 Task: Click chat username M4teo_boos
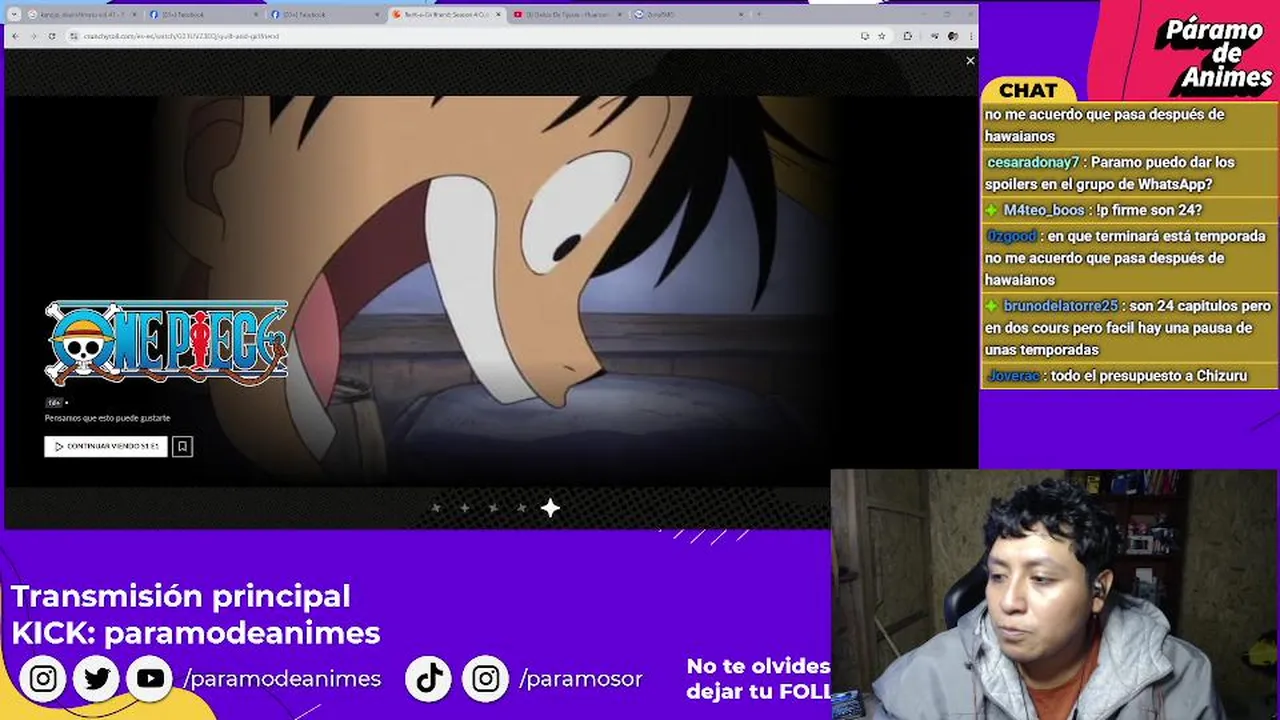(1044, 210)
